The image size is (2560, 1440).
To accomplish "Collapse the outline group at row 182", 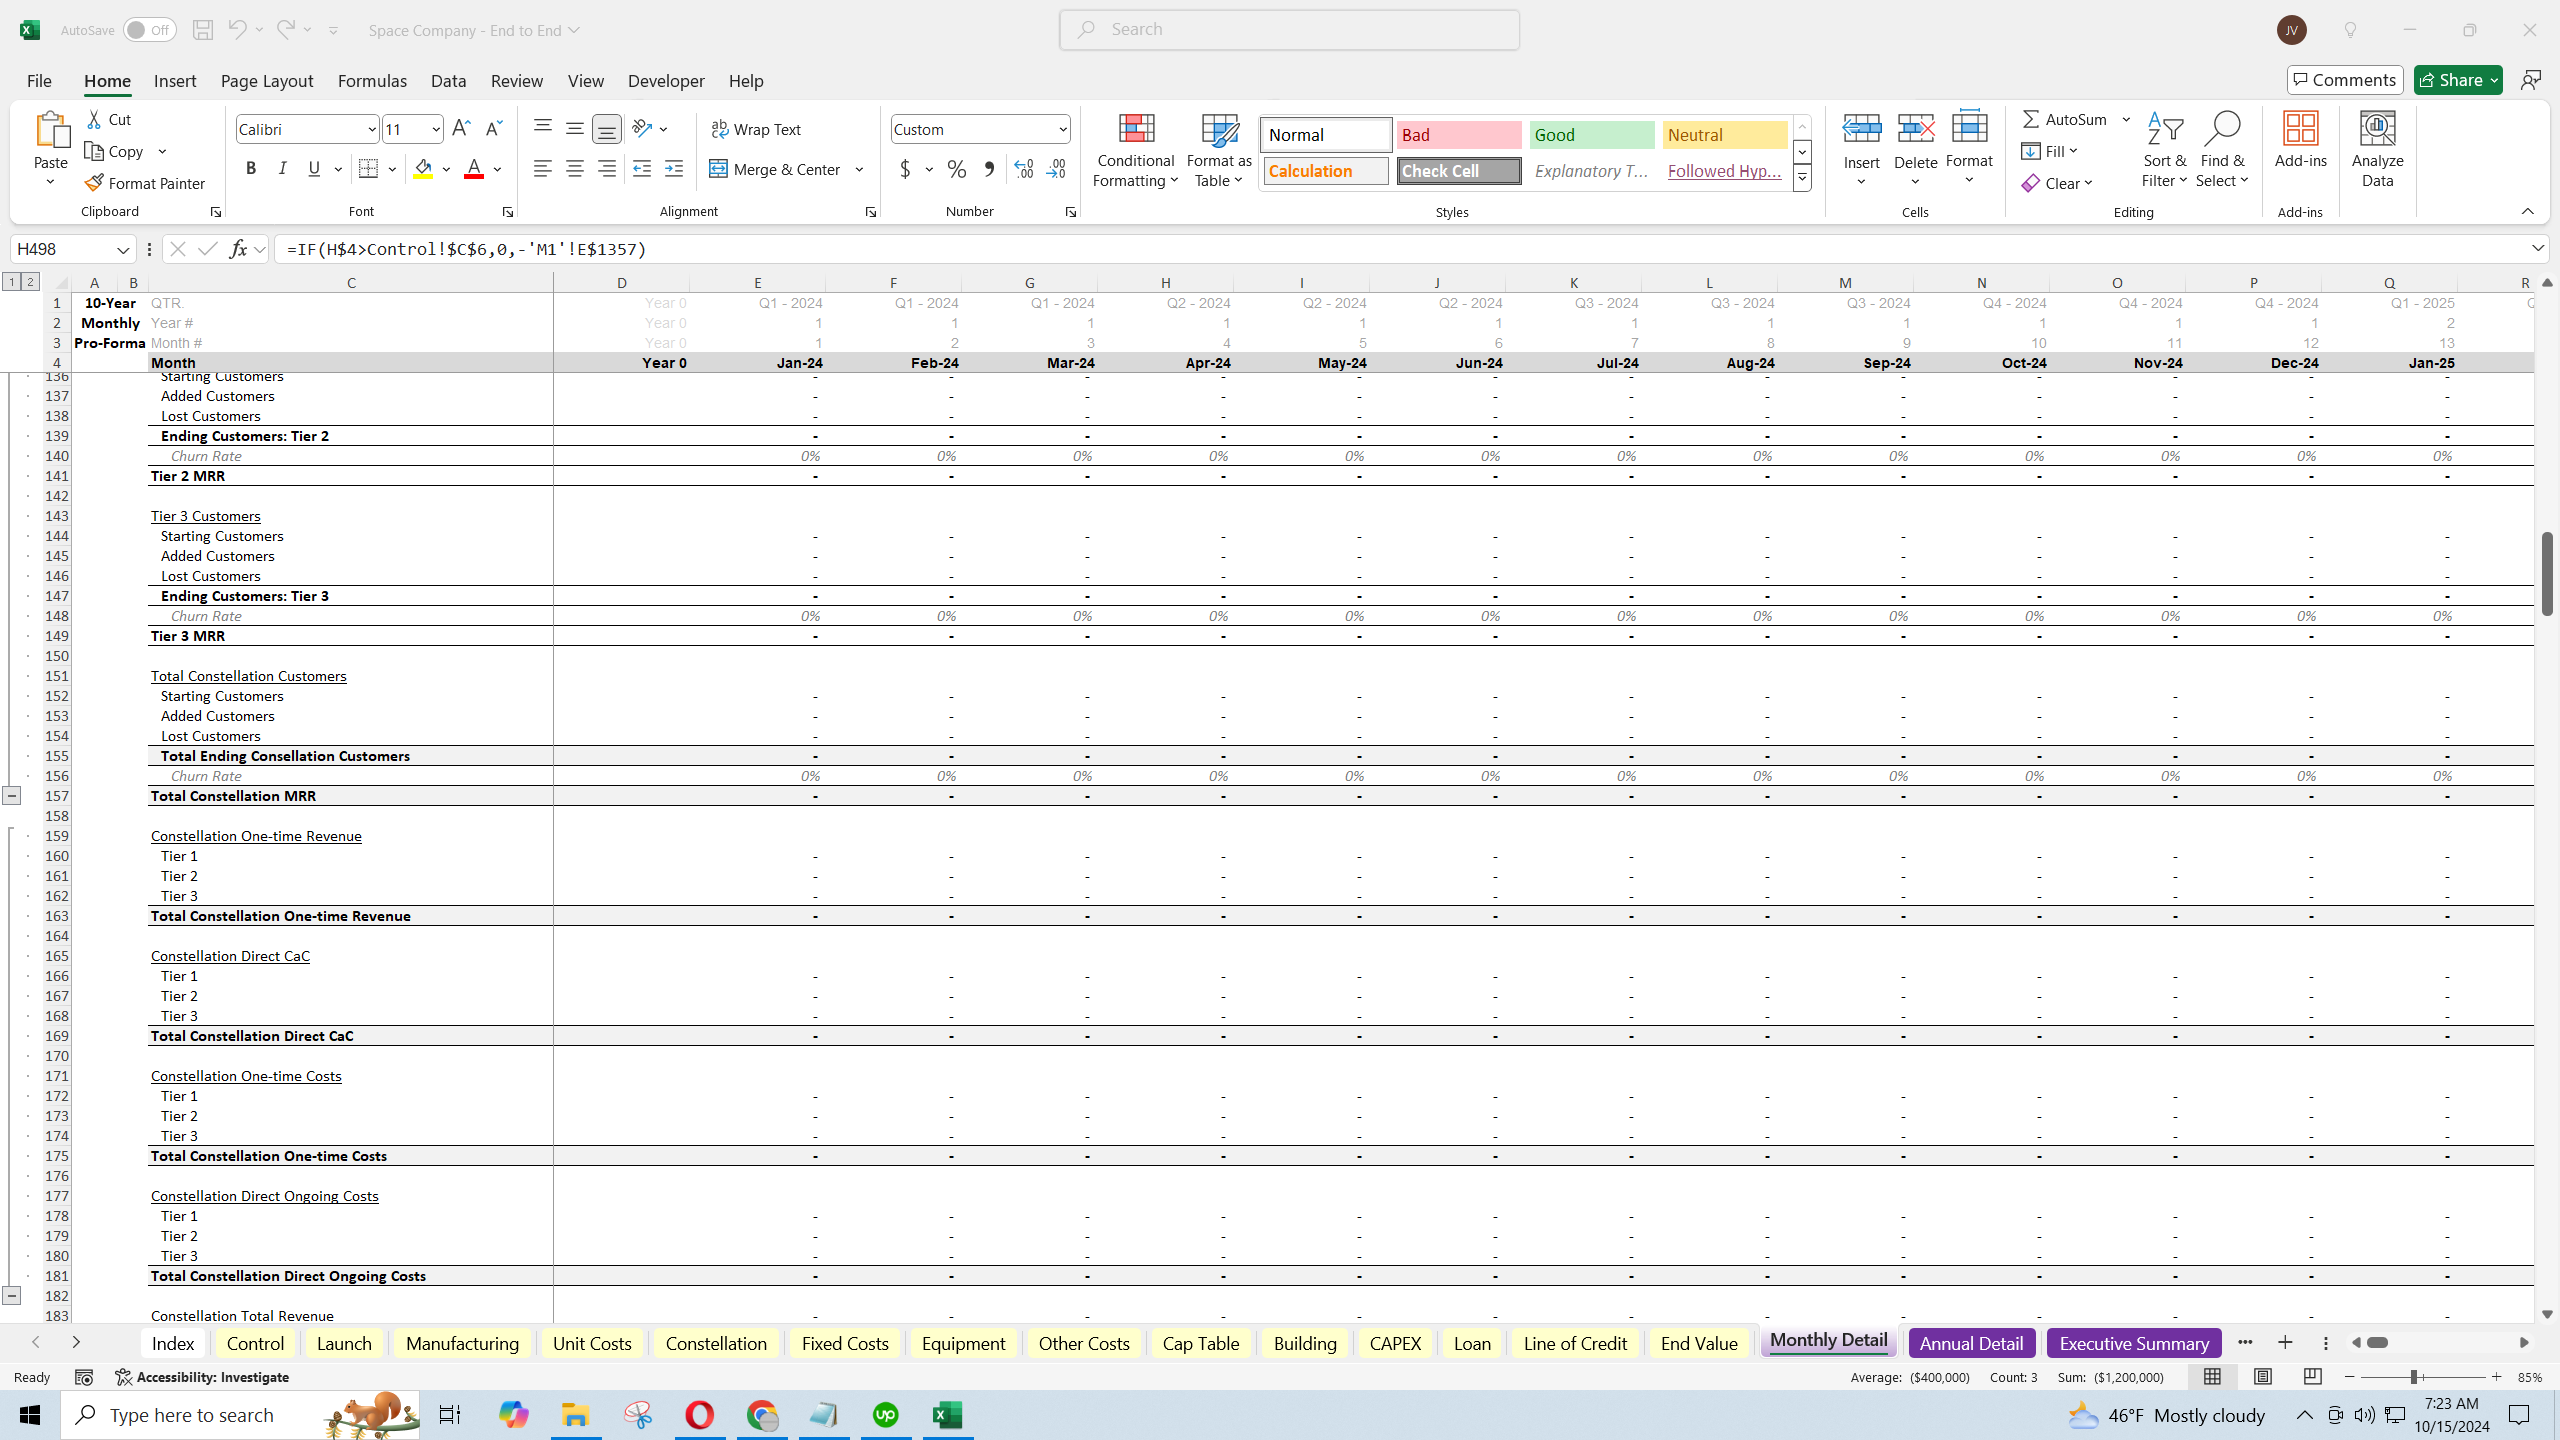I will pyautogui.click(x=11, y=1296).
